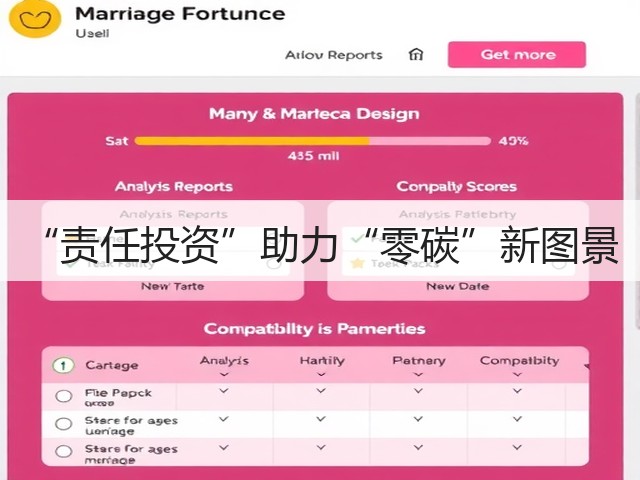Viewport: 640px width, 480px height.
Task: Open Analysis chevron in Fte Papck row
Action: [224, 391]
